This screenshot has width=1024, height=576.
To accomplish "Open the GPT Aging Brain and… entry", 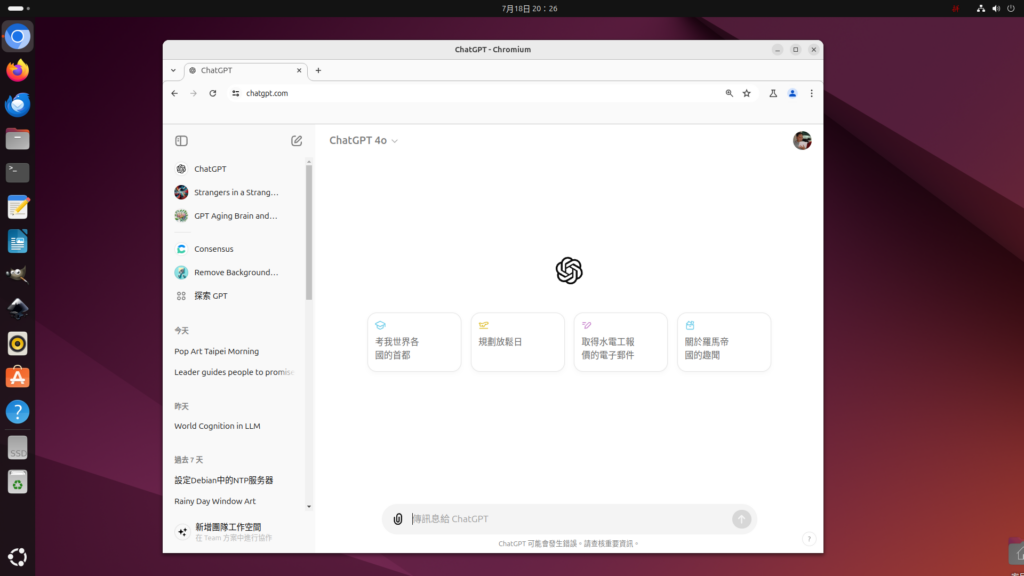I will (236, 216).
